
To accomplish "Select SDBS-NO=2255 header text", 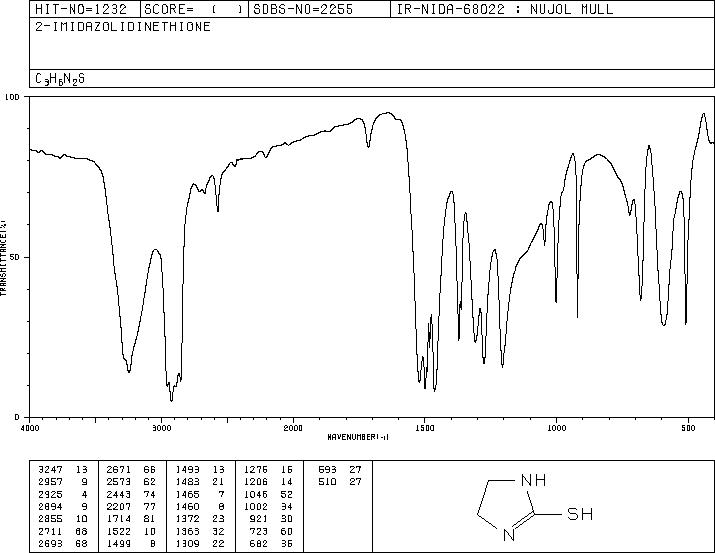I will click(x=303, y=9).
